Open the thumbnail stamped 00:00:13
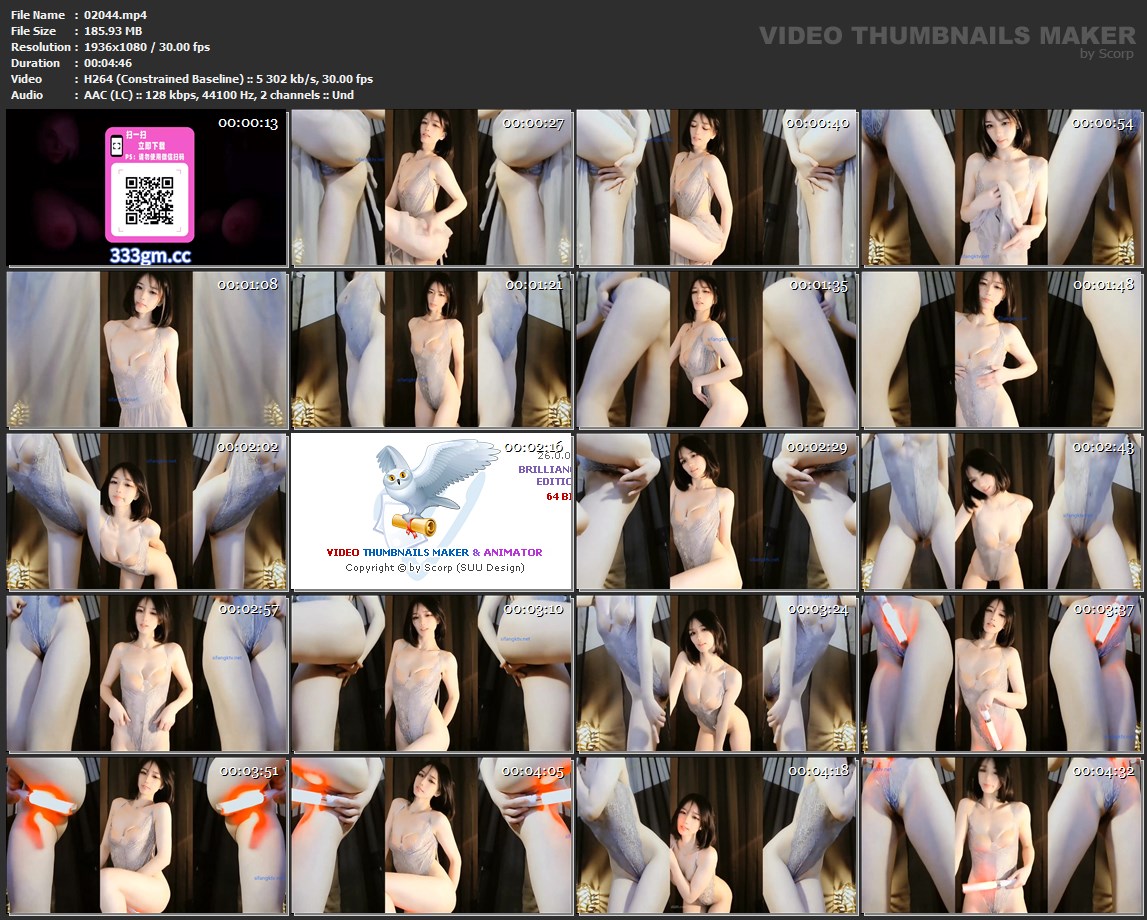Screen dimensions: 1147x920 point(147,188)
